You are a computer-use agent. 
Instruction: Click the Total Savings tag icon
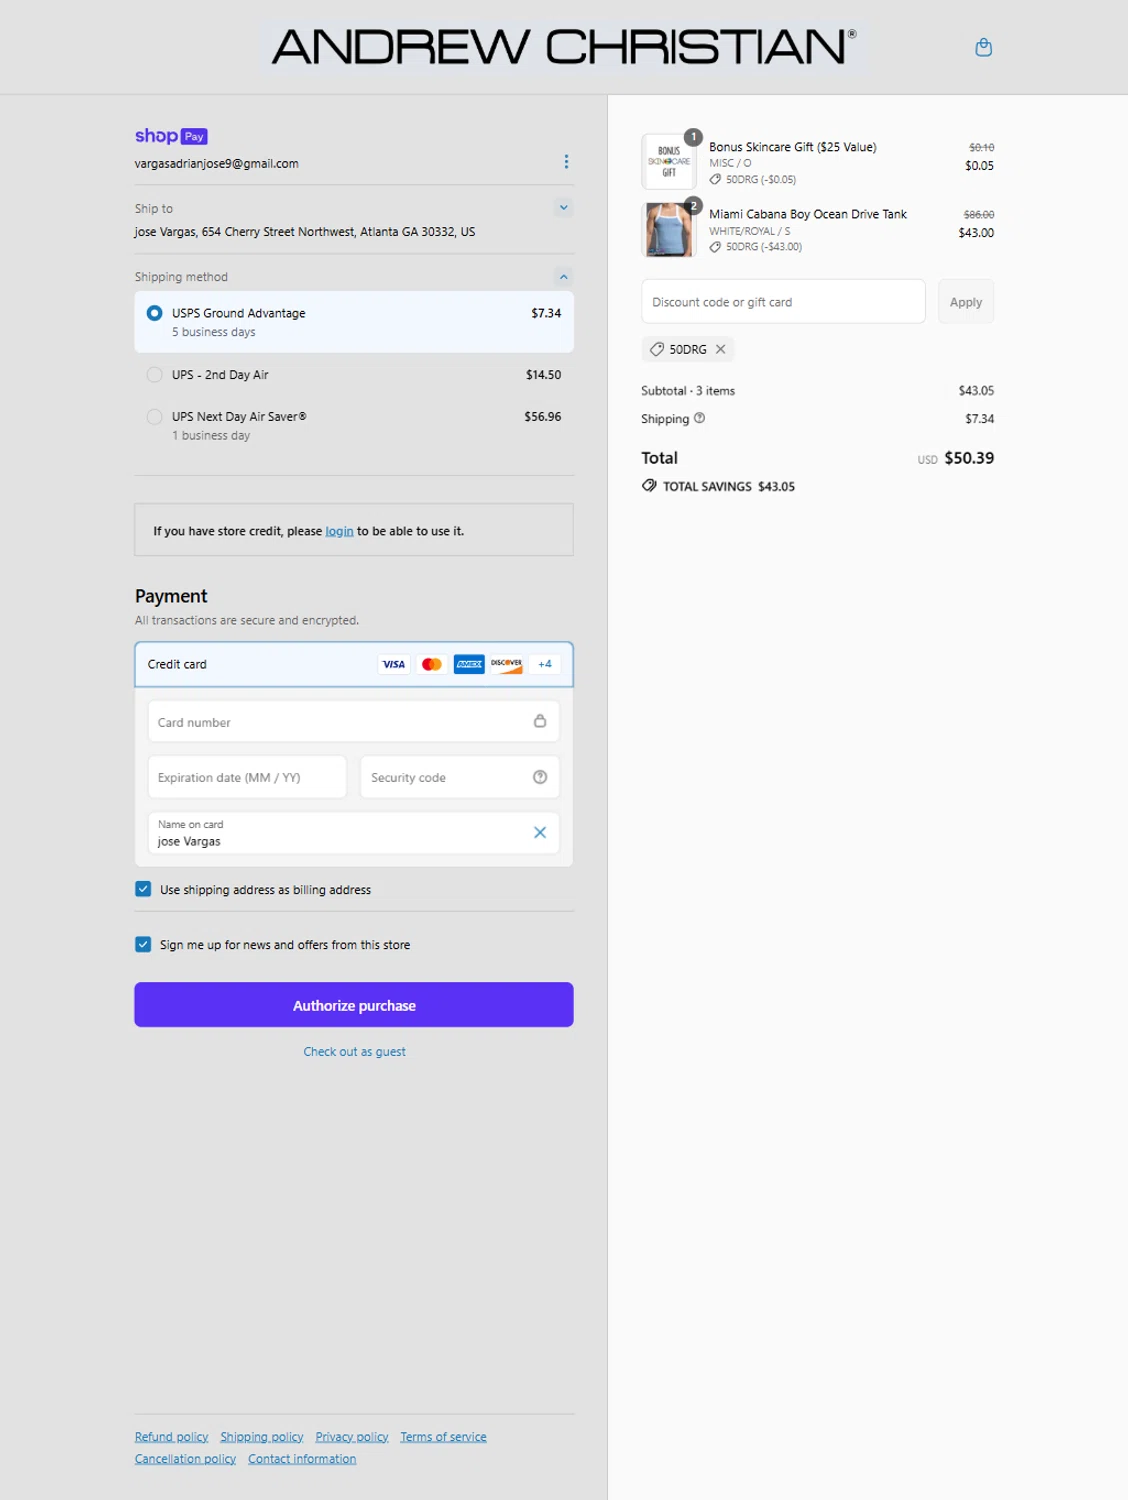(649, 486)
